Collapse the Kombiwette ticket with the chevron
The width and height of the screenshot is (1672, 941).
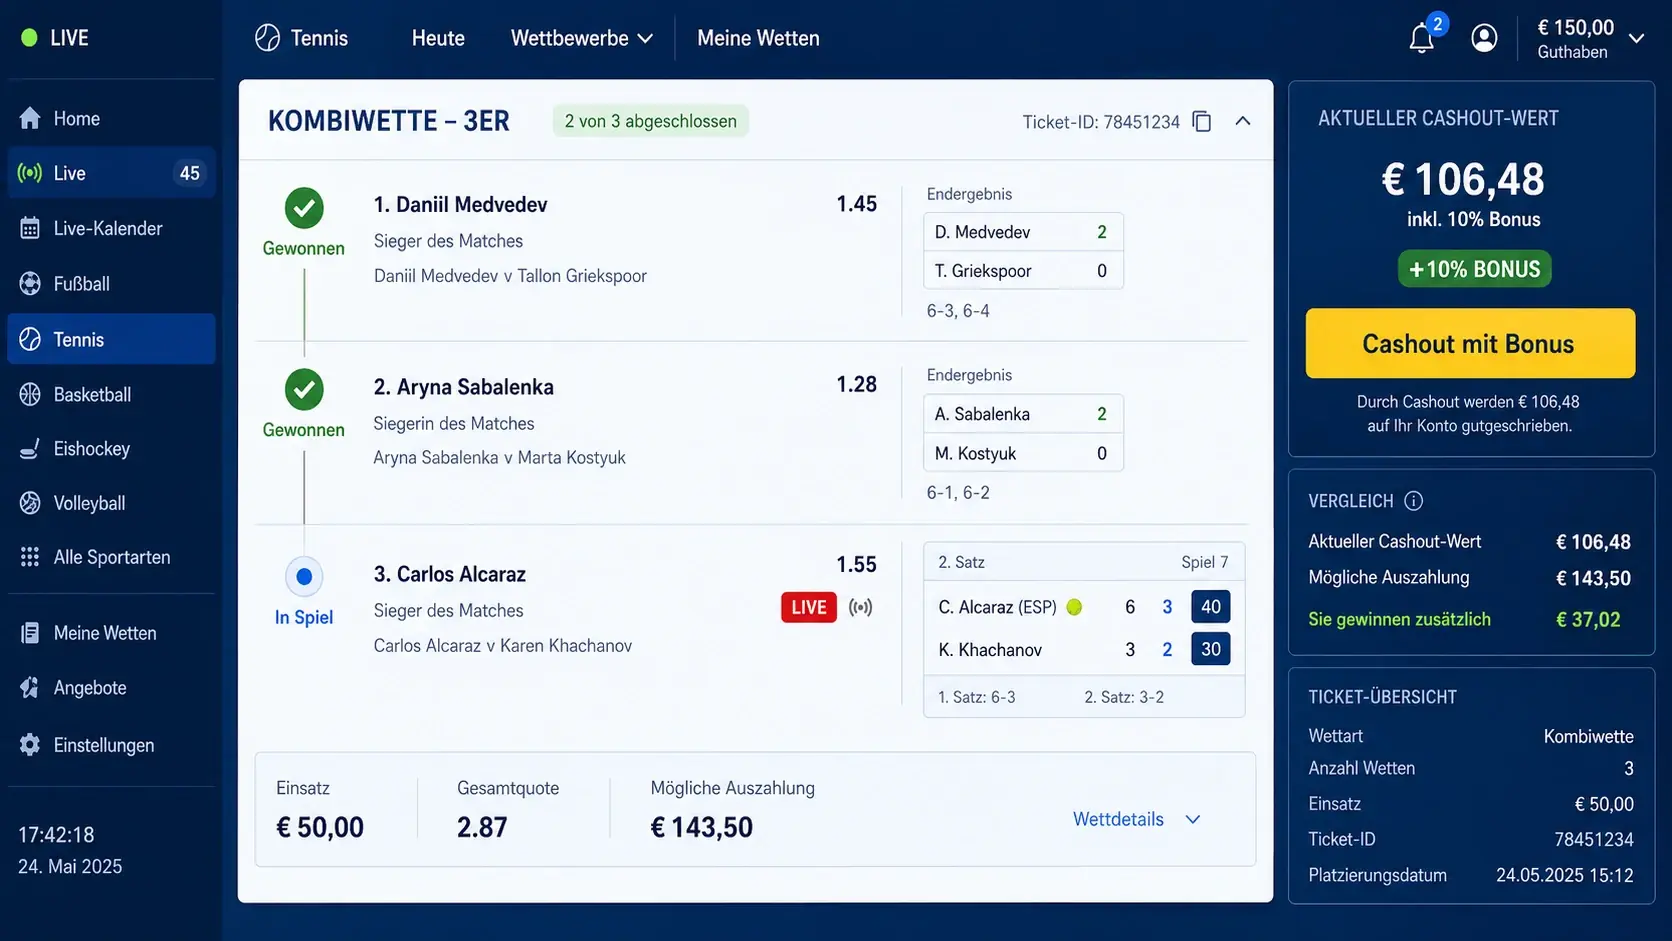tap(1242, 121)
